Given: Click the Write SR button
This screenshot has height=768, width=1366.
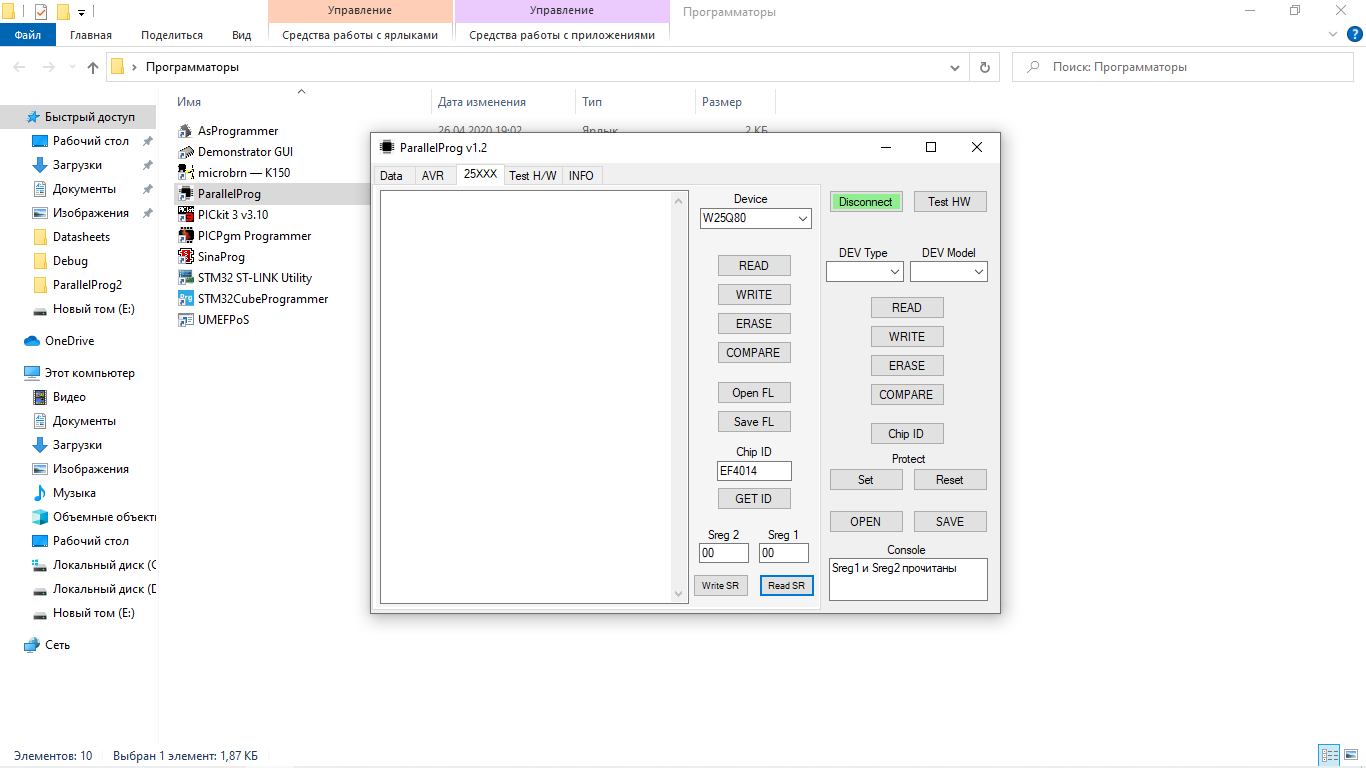Looking at the screenshot, I should coord(720,586).
